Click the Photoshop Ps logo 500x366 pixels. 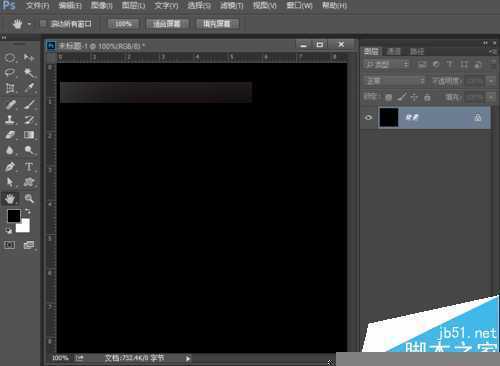(9, 5)
